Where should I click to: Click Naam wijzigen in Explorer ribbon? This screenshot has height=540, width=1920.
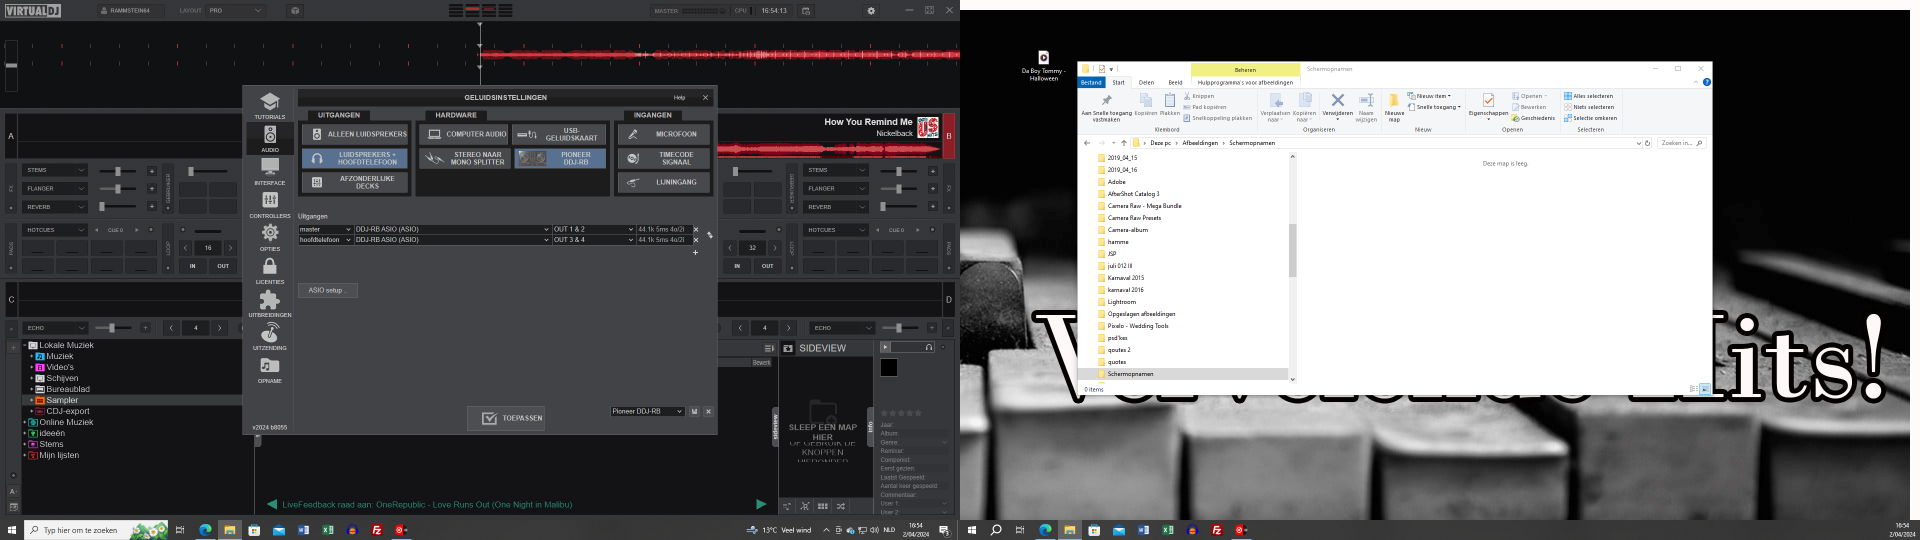pos(1366,107)
